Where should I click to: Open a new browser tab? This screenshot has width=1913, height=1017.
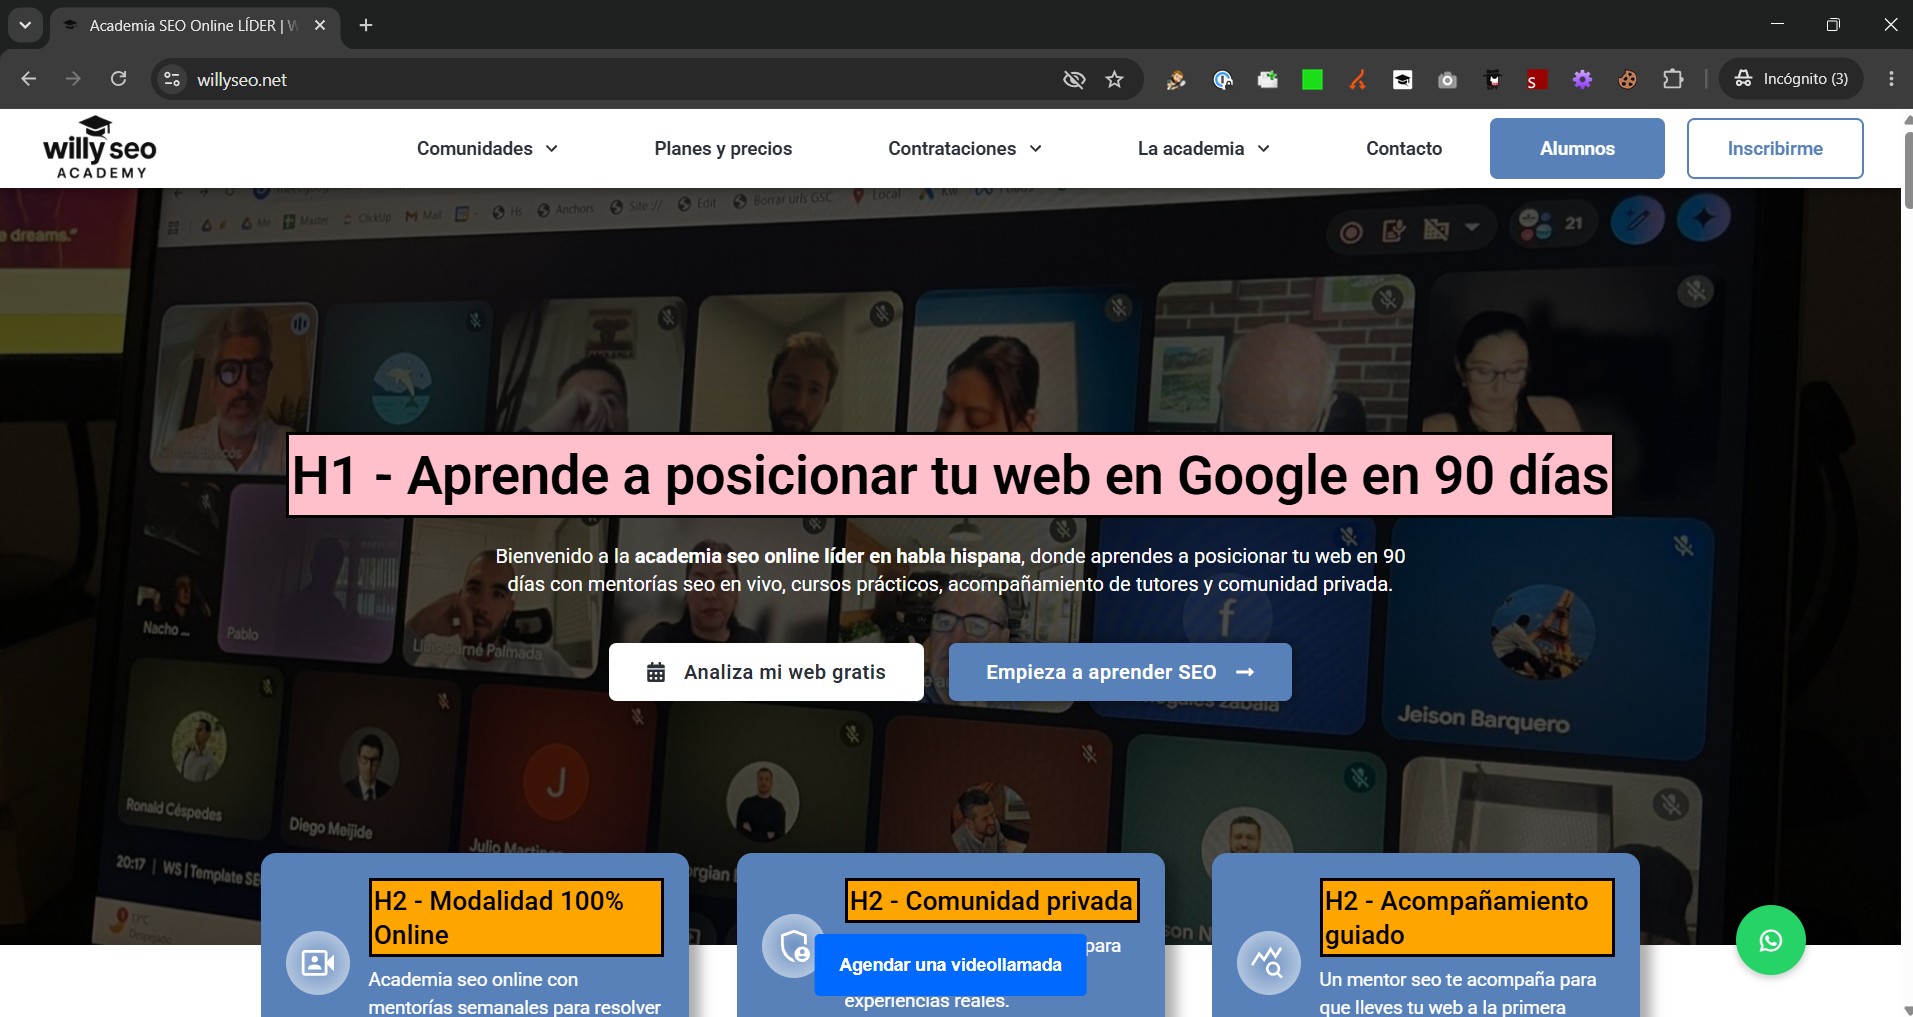click(366, 25)
